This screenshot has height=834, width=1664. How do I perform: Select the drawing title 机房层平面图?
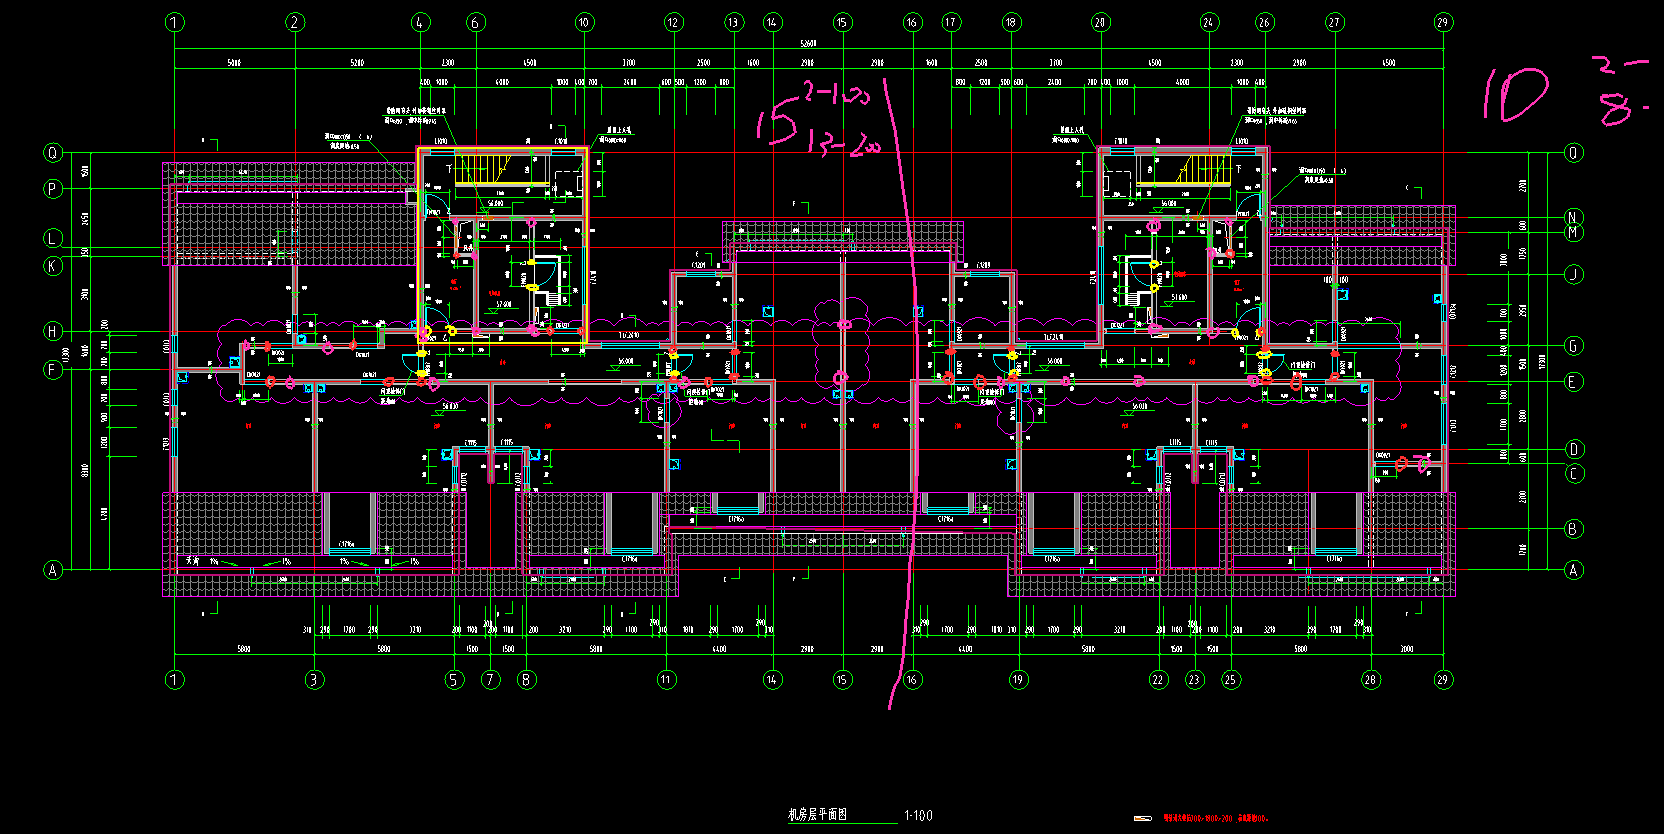(x=817, y=814)
